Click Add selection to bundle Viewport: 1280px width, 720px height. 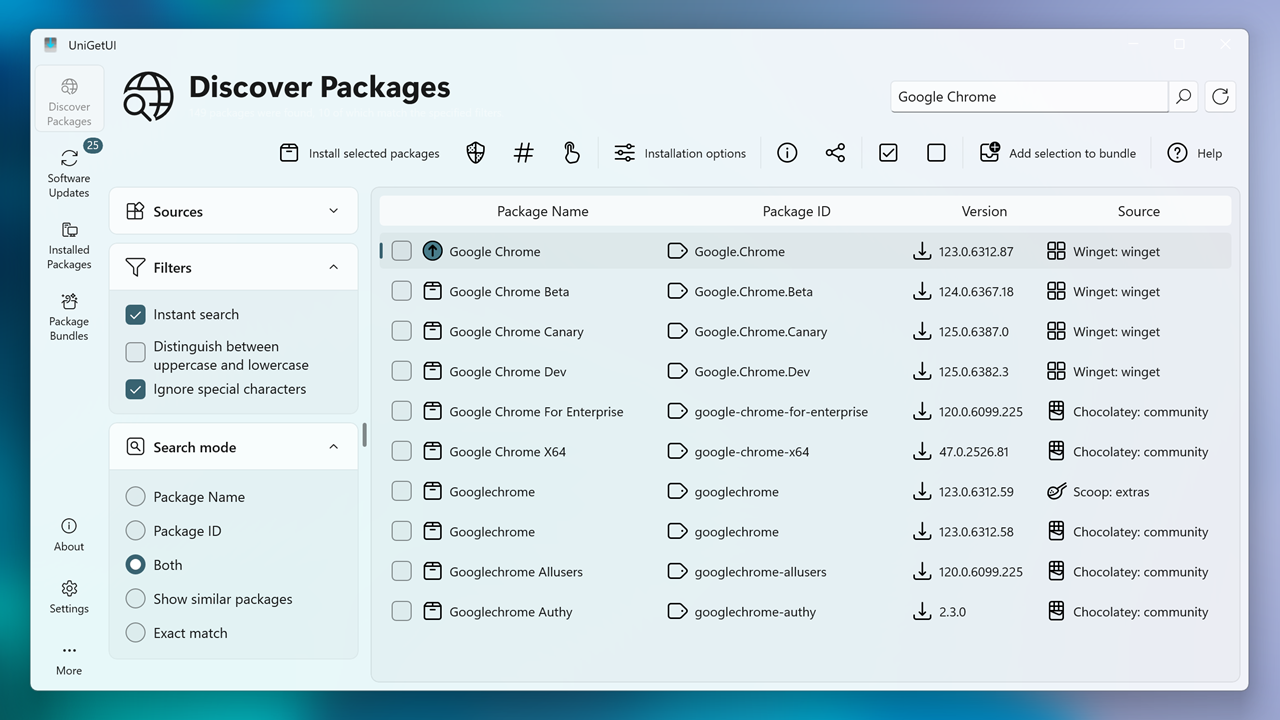tap(1058, 152)
